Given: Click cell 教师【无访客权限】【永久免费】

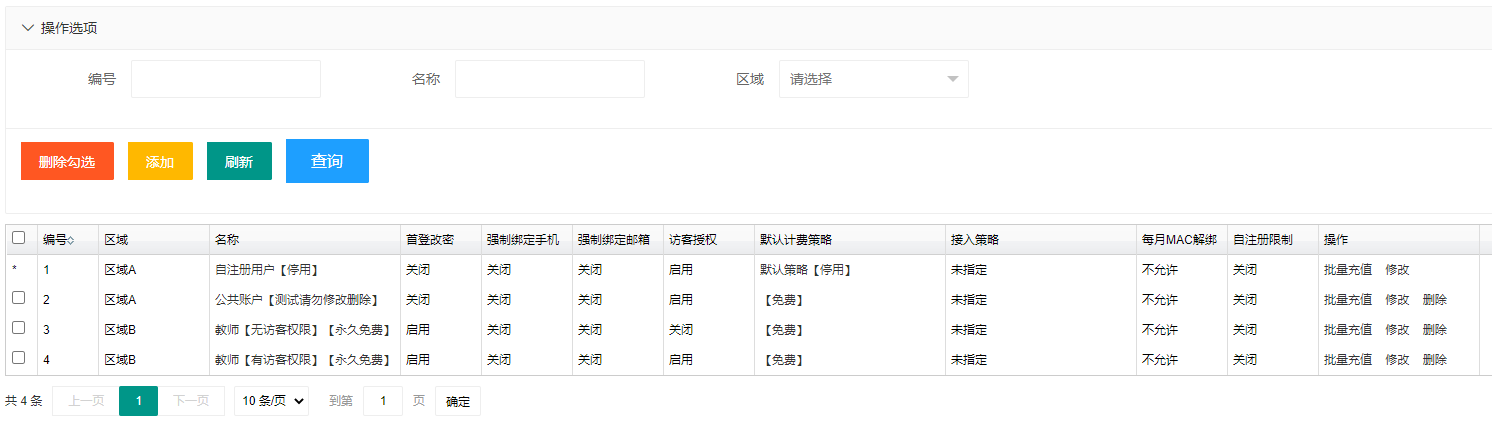Looking at the screenshot, I should (304, 330).
